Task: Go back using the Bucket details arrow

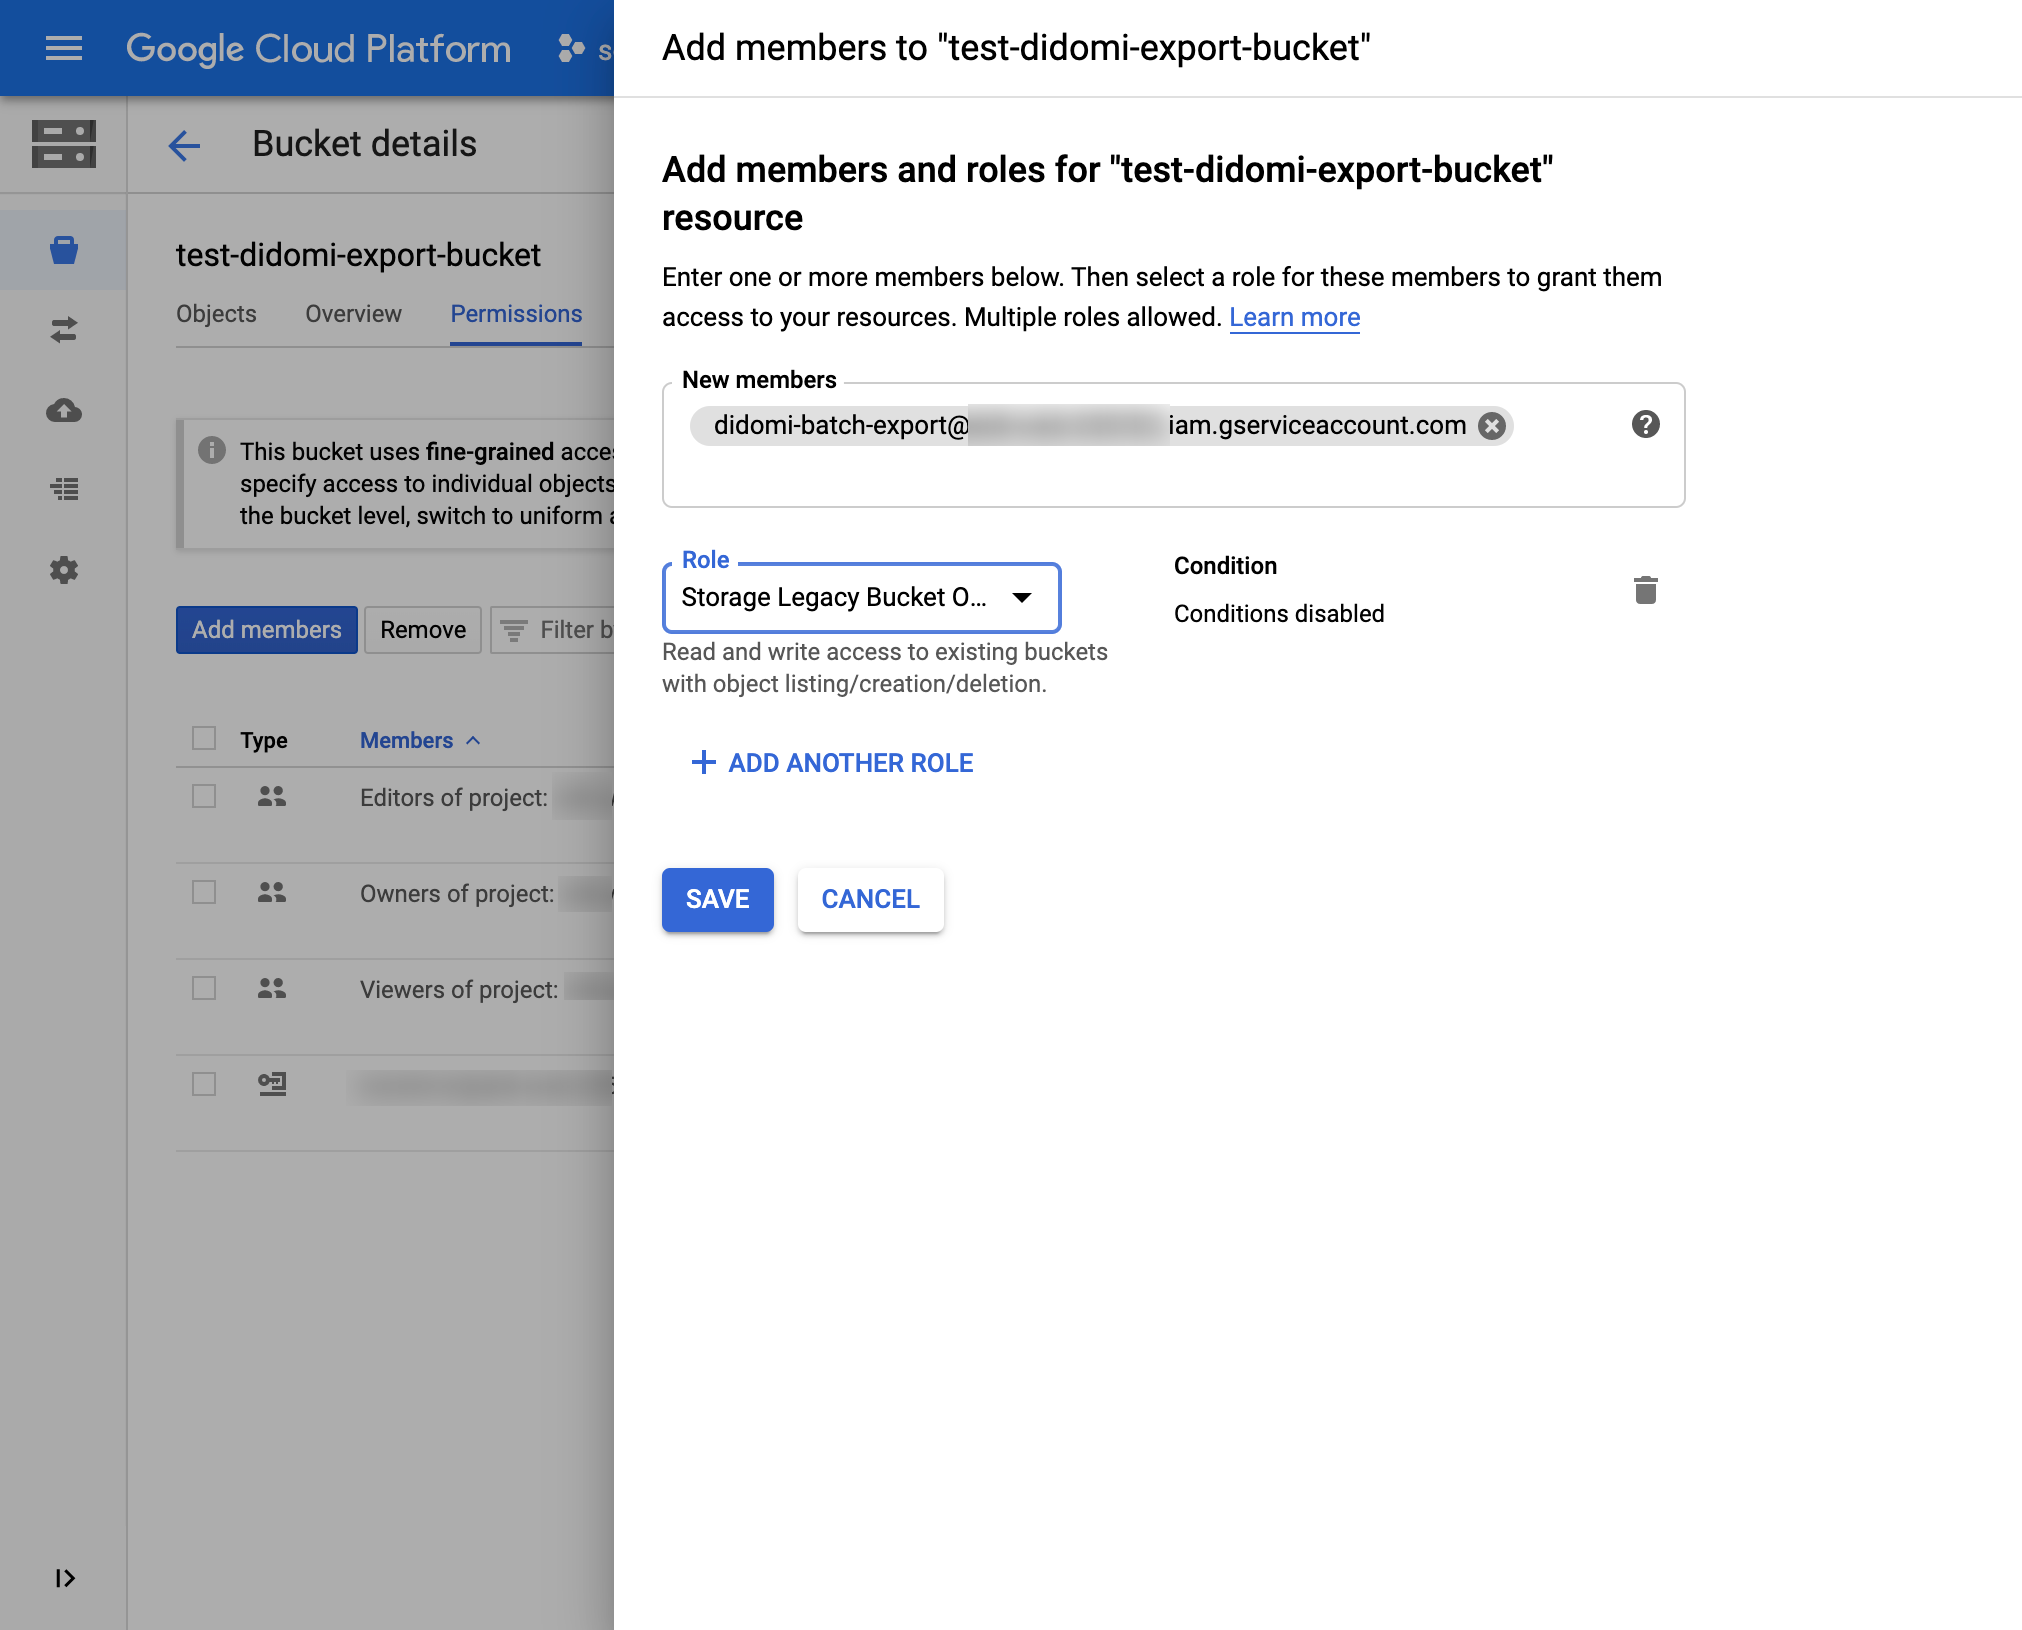Action: click(x=184, y=146)
